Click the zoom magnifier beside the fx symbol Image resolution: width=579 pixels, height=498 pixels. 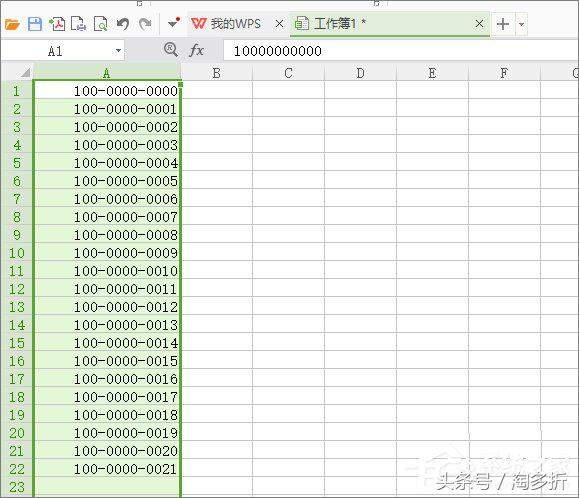point(171,49)
